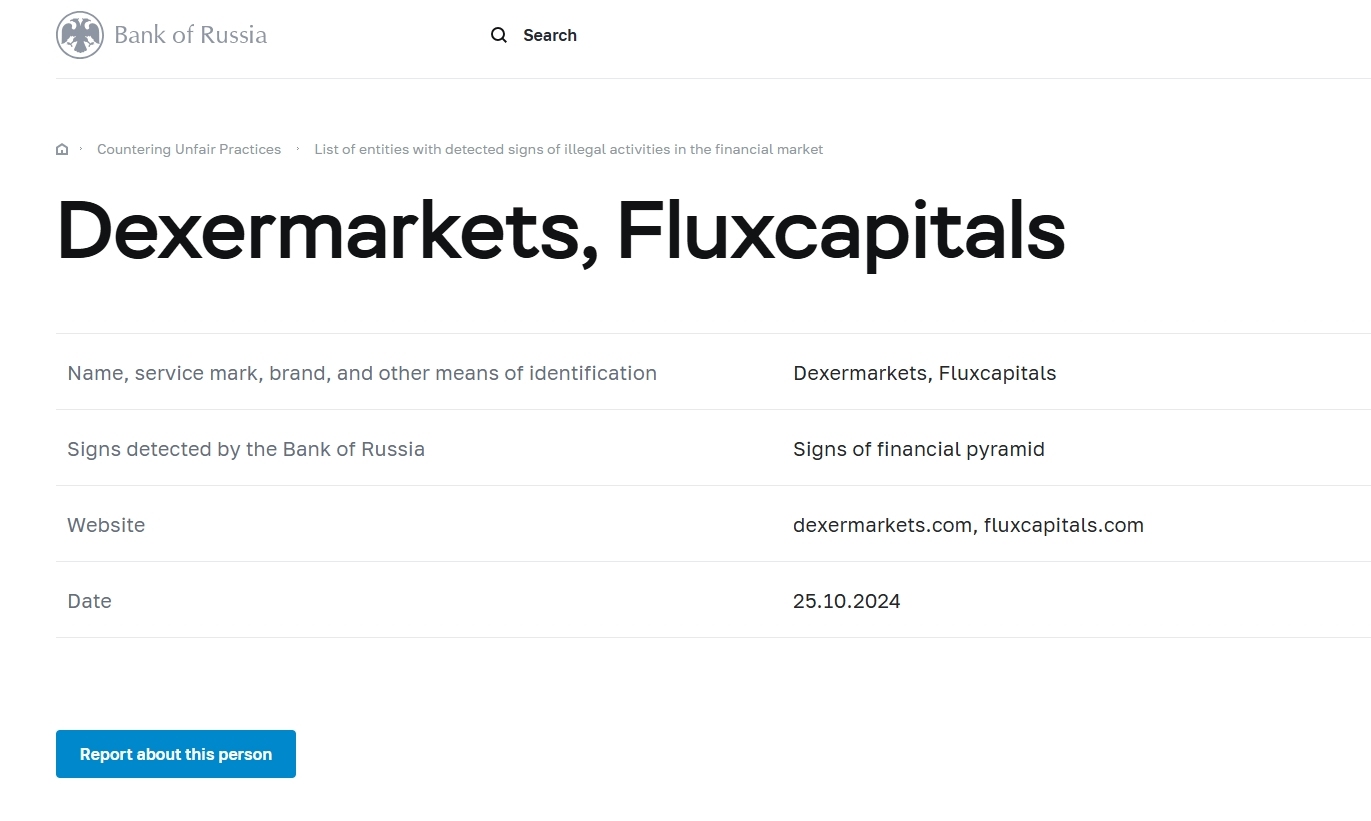1371x821 pixels.
Task: Click the dexermarkets.com website text
Action: click(882, 525)
